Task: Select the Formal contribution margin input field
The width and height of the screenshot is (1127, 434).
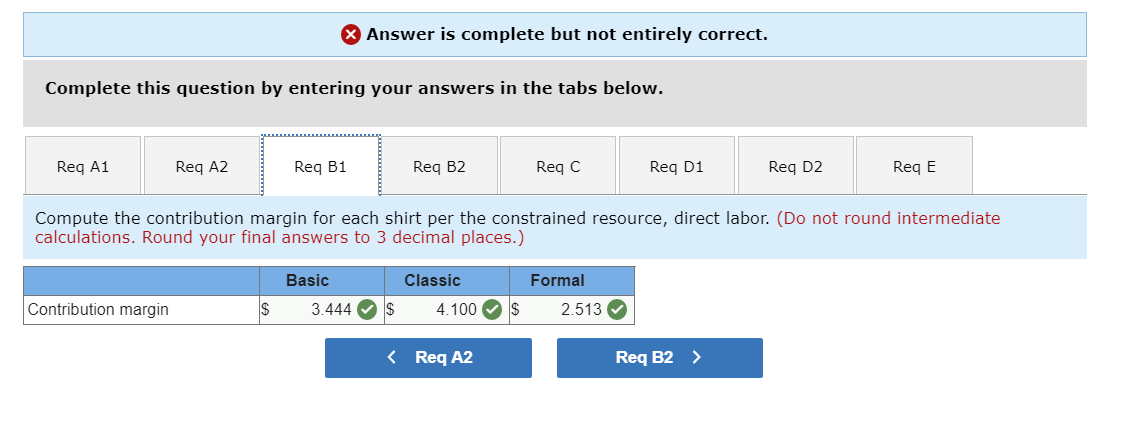Action: 563,310
